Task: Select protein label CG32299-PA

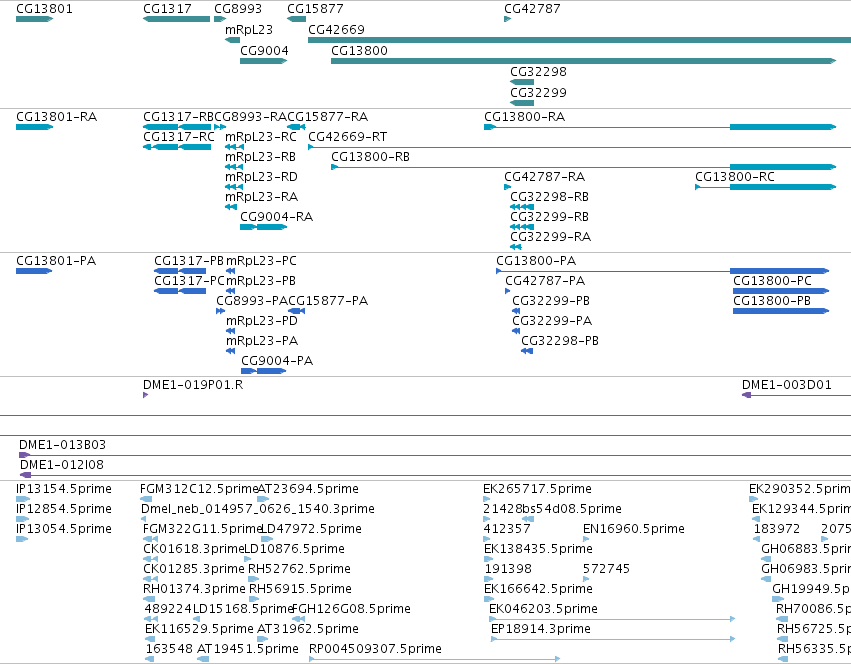Action: [552, 321]
